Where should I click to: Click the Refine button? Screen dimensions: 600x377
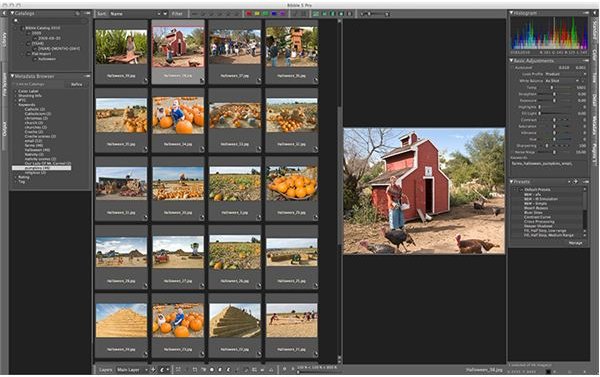click(x=77, y=84)
